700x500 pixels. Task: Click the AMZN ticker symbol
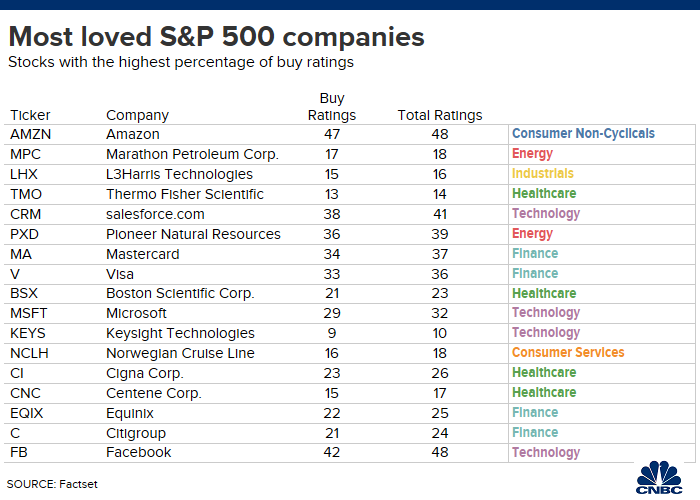(x=31, y=134)
